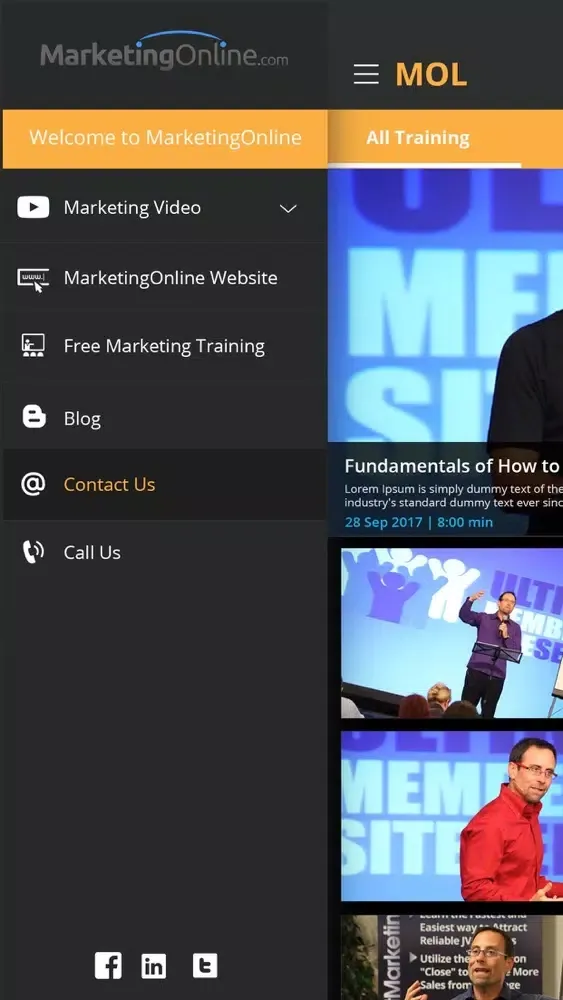Viewport: 563px width, 1000px height.
Task: Click the Welcome to MarketingOnline banner
Action: [x=165, y=138]
